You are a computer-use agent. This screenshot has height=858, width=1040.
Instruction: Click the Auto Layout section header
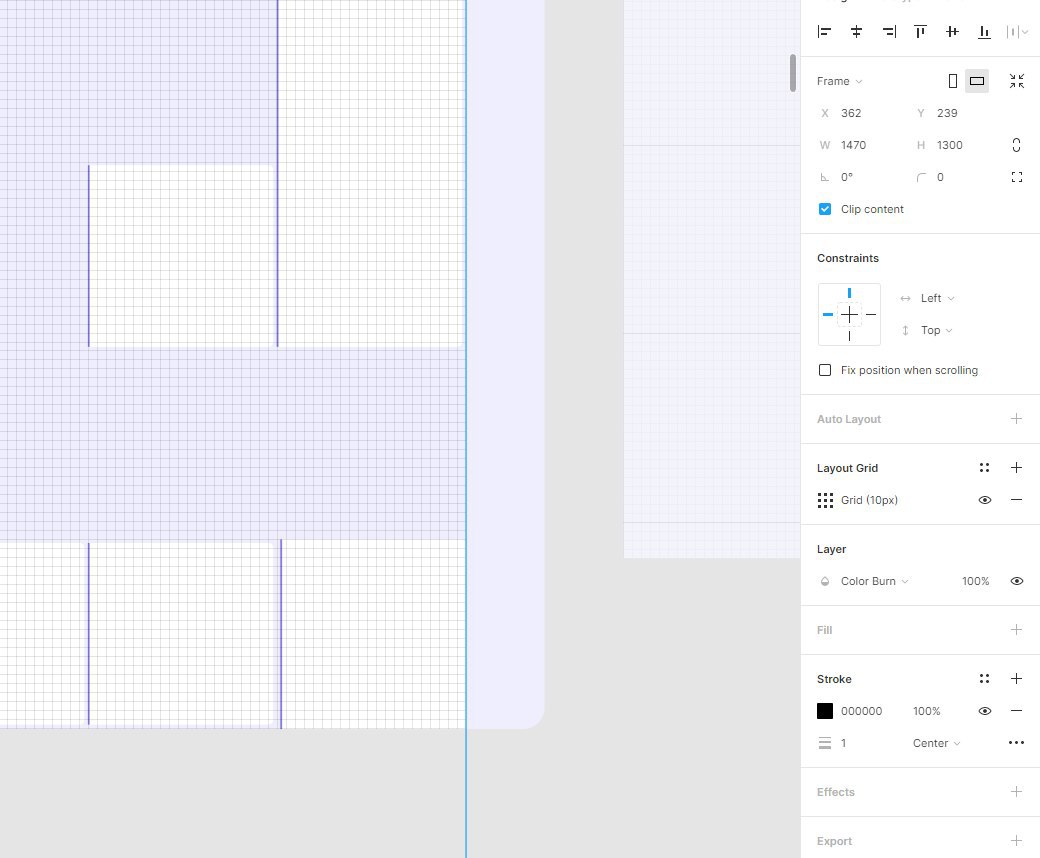(x=849, y=419)
